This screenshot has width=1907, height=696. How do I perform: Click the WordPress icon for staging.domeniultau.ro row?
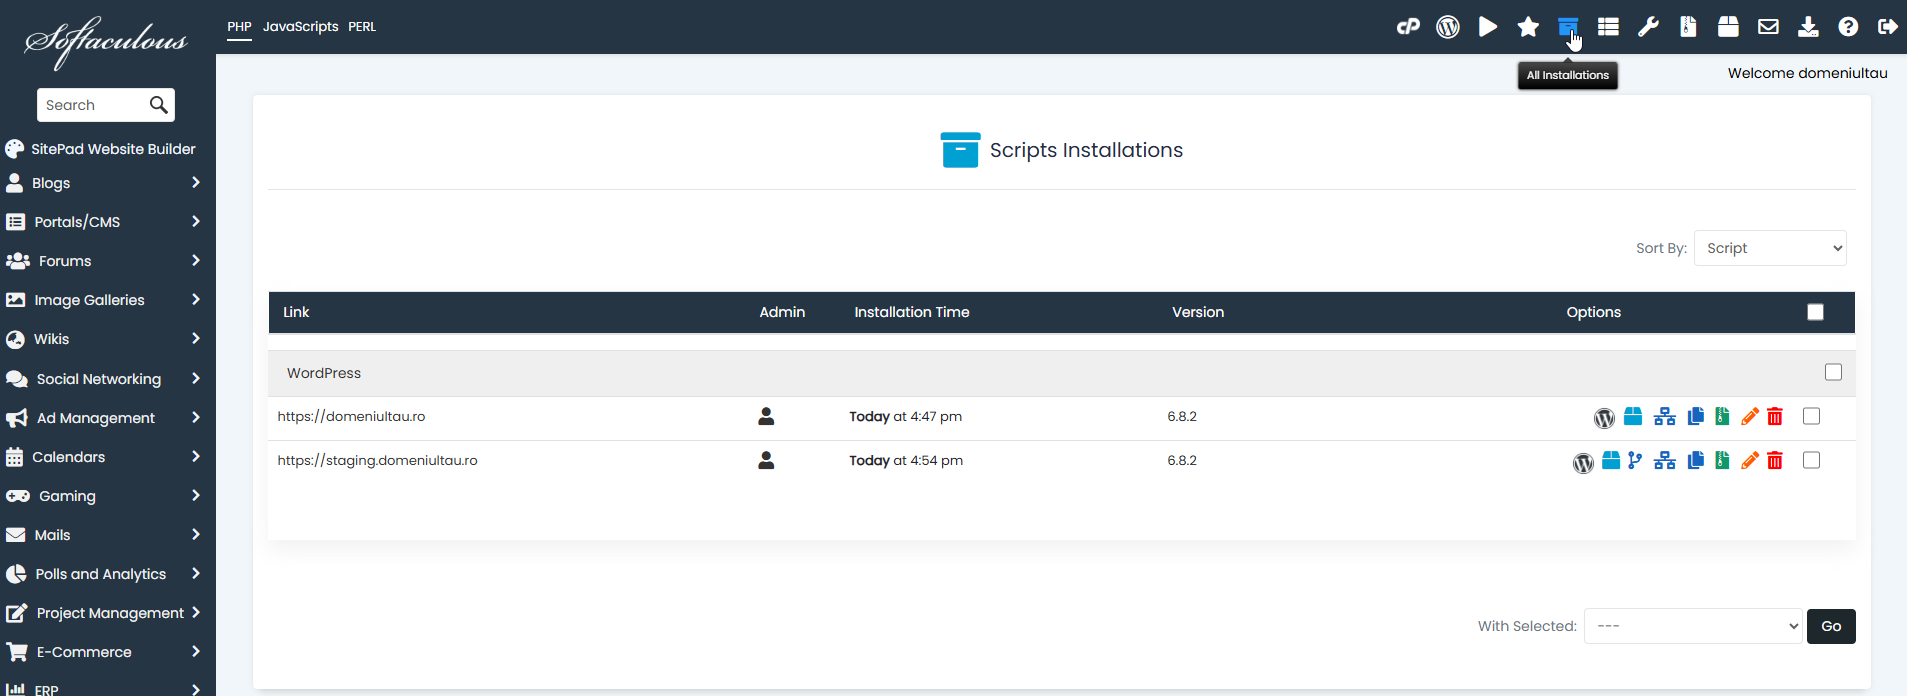1583,462
